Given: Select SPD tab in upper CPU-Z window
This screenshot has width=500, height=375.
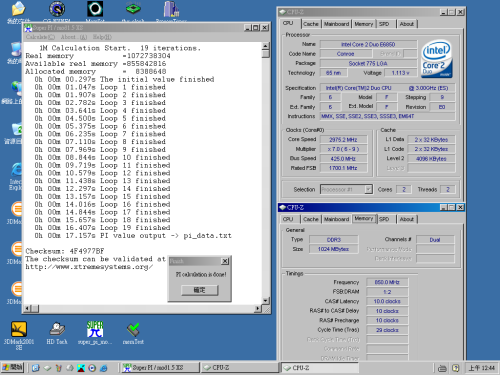Looking at the screenshot, I should [384, 24].
